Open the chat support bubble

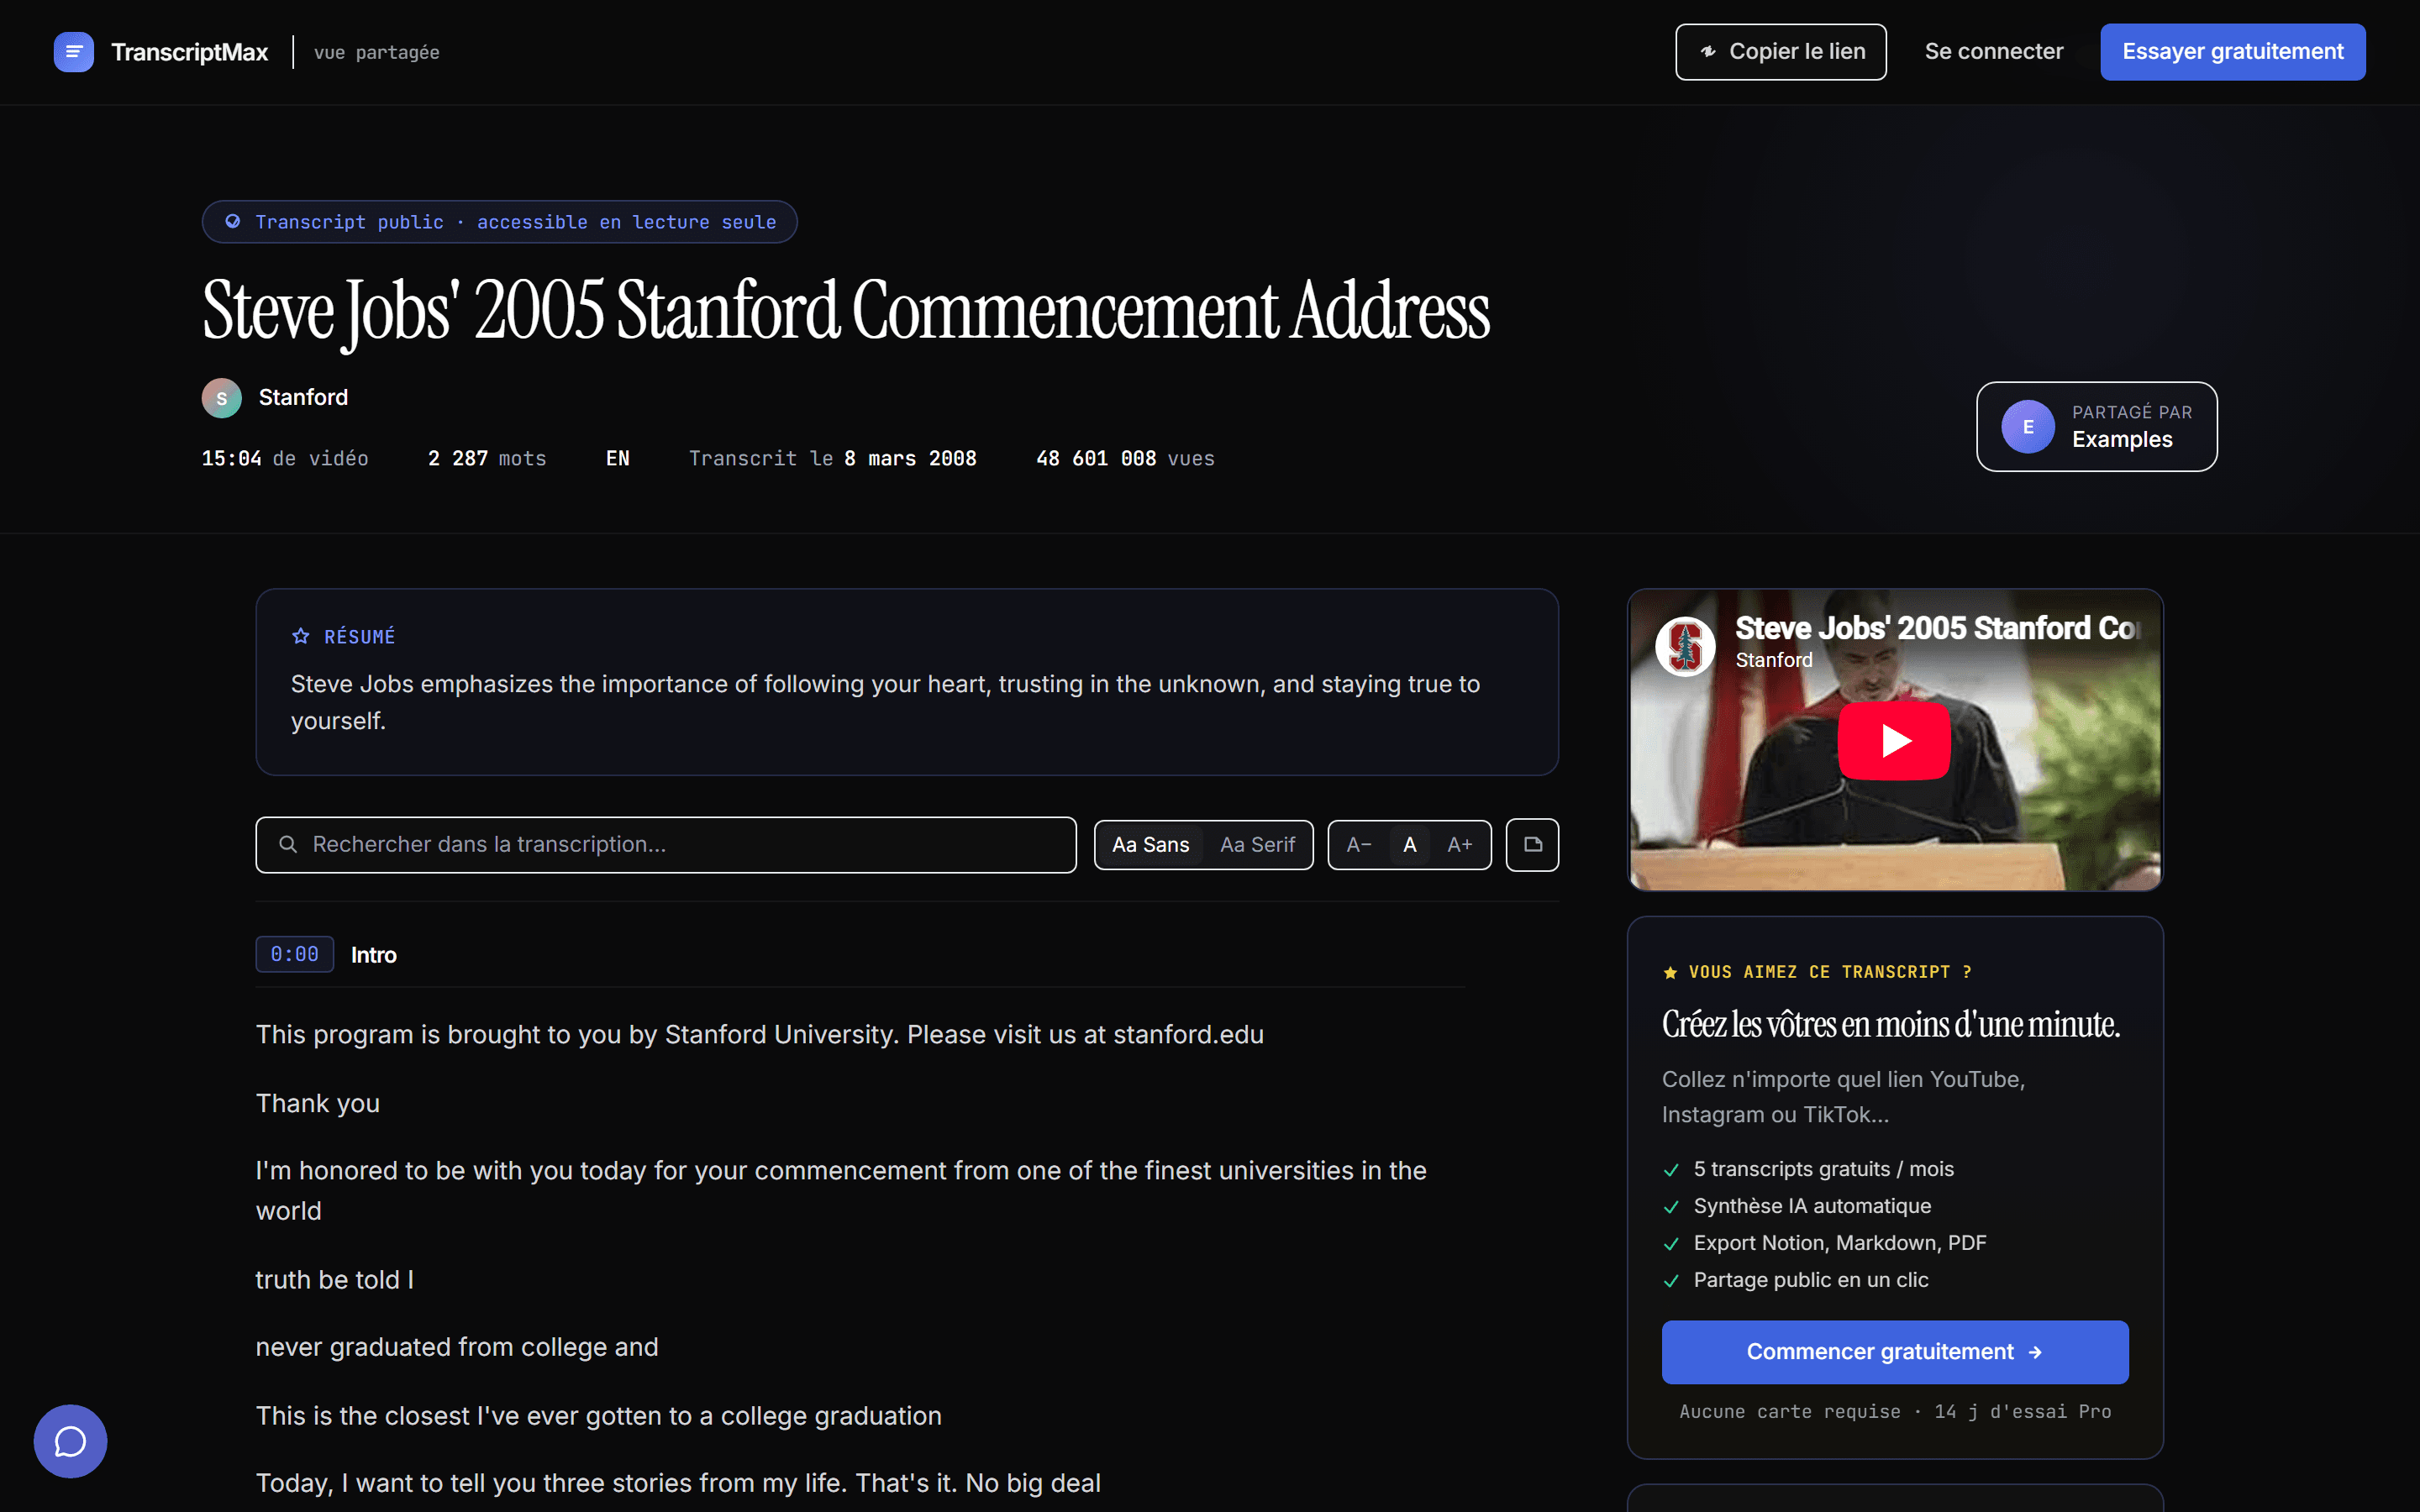pos(70,1441)
